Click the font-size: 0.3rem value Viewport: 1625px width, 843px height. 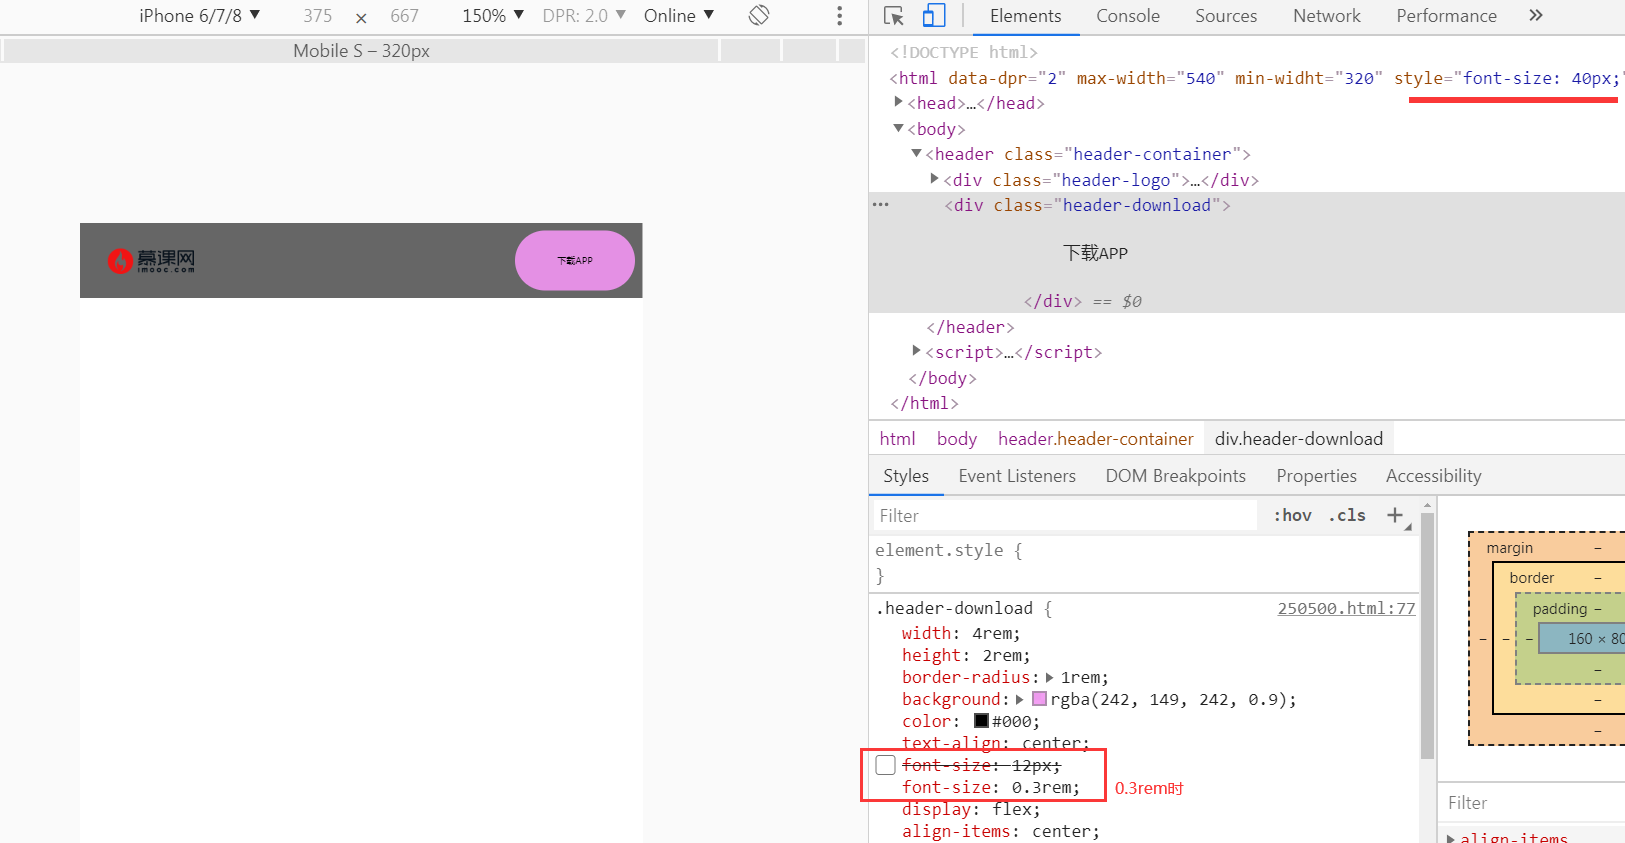coord(1043,787)
